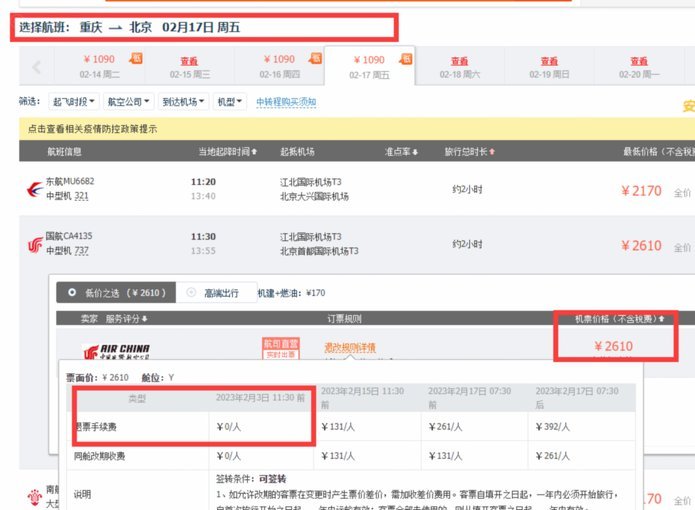Click low price badge on 02-16 tab
695x510 pixels.
[316, 58]
